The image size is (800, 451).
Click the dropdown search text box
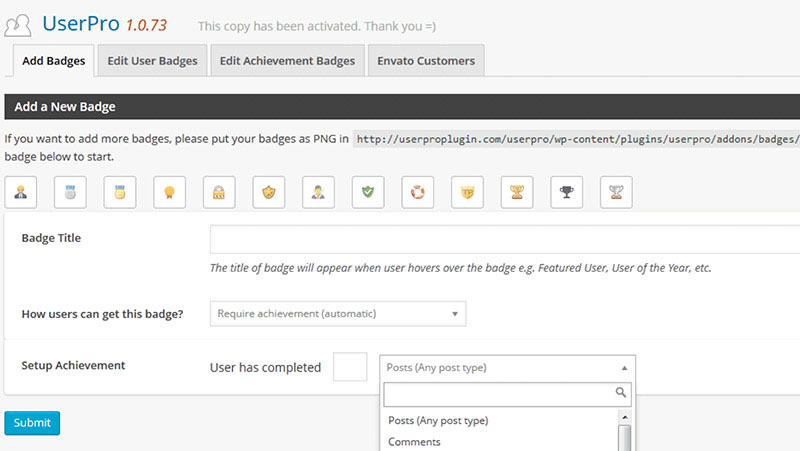tap(508, 394)
